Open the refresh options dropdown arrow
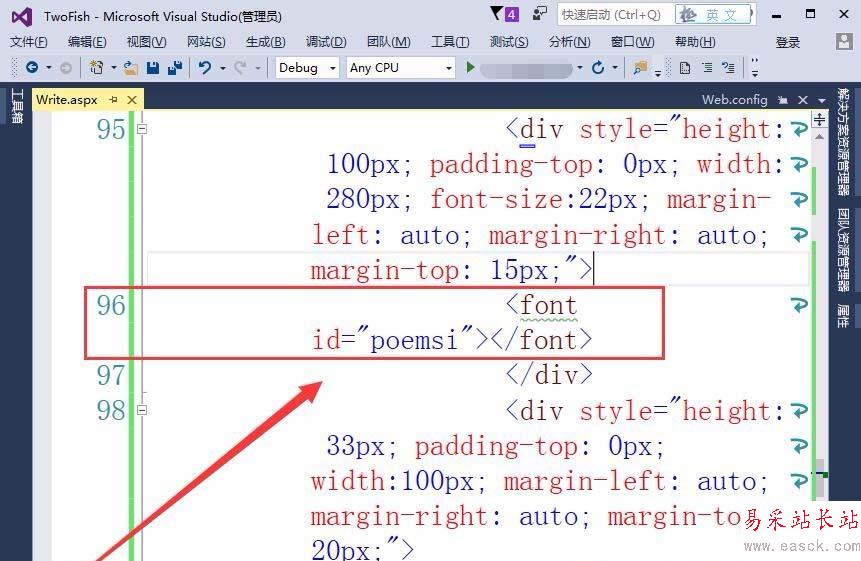This screenshot has width=861, height=561. (x=615, y=68)
